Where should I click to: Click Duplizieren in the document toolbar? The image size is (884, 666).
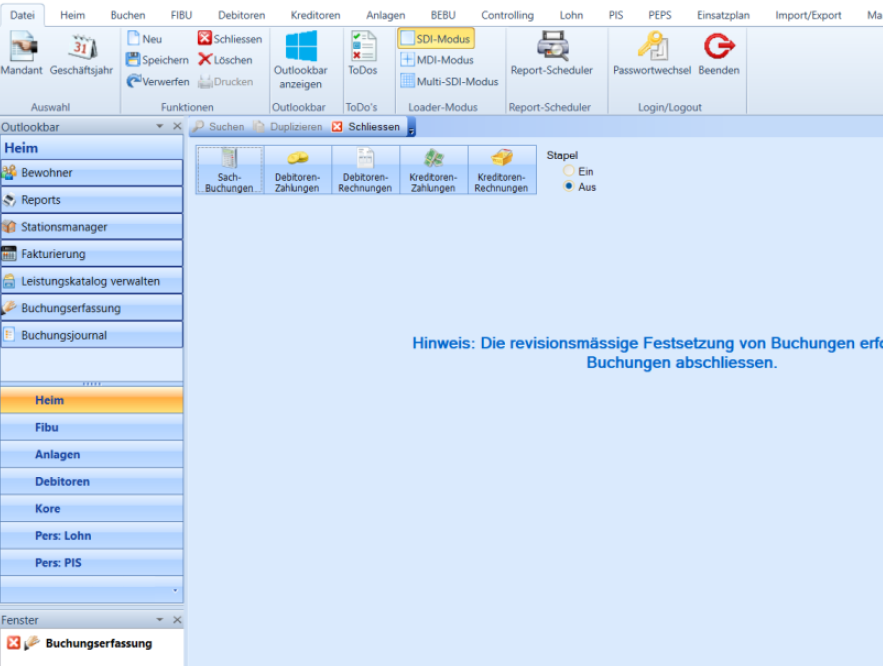point(288,127)
